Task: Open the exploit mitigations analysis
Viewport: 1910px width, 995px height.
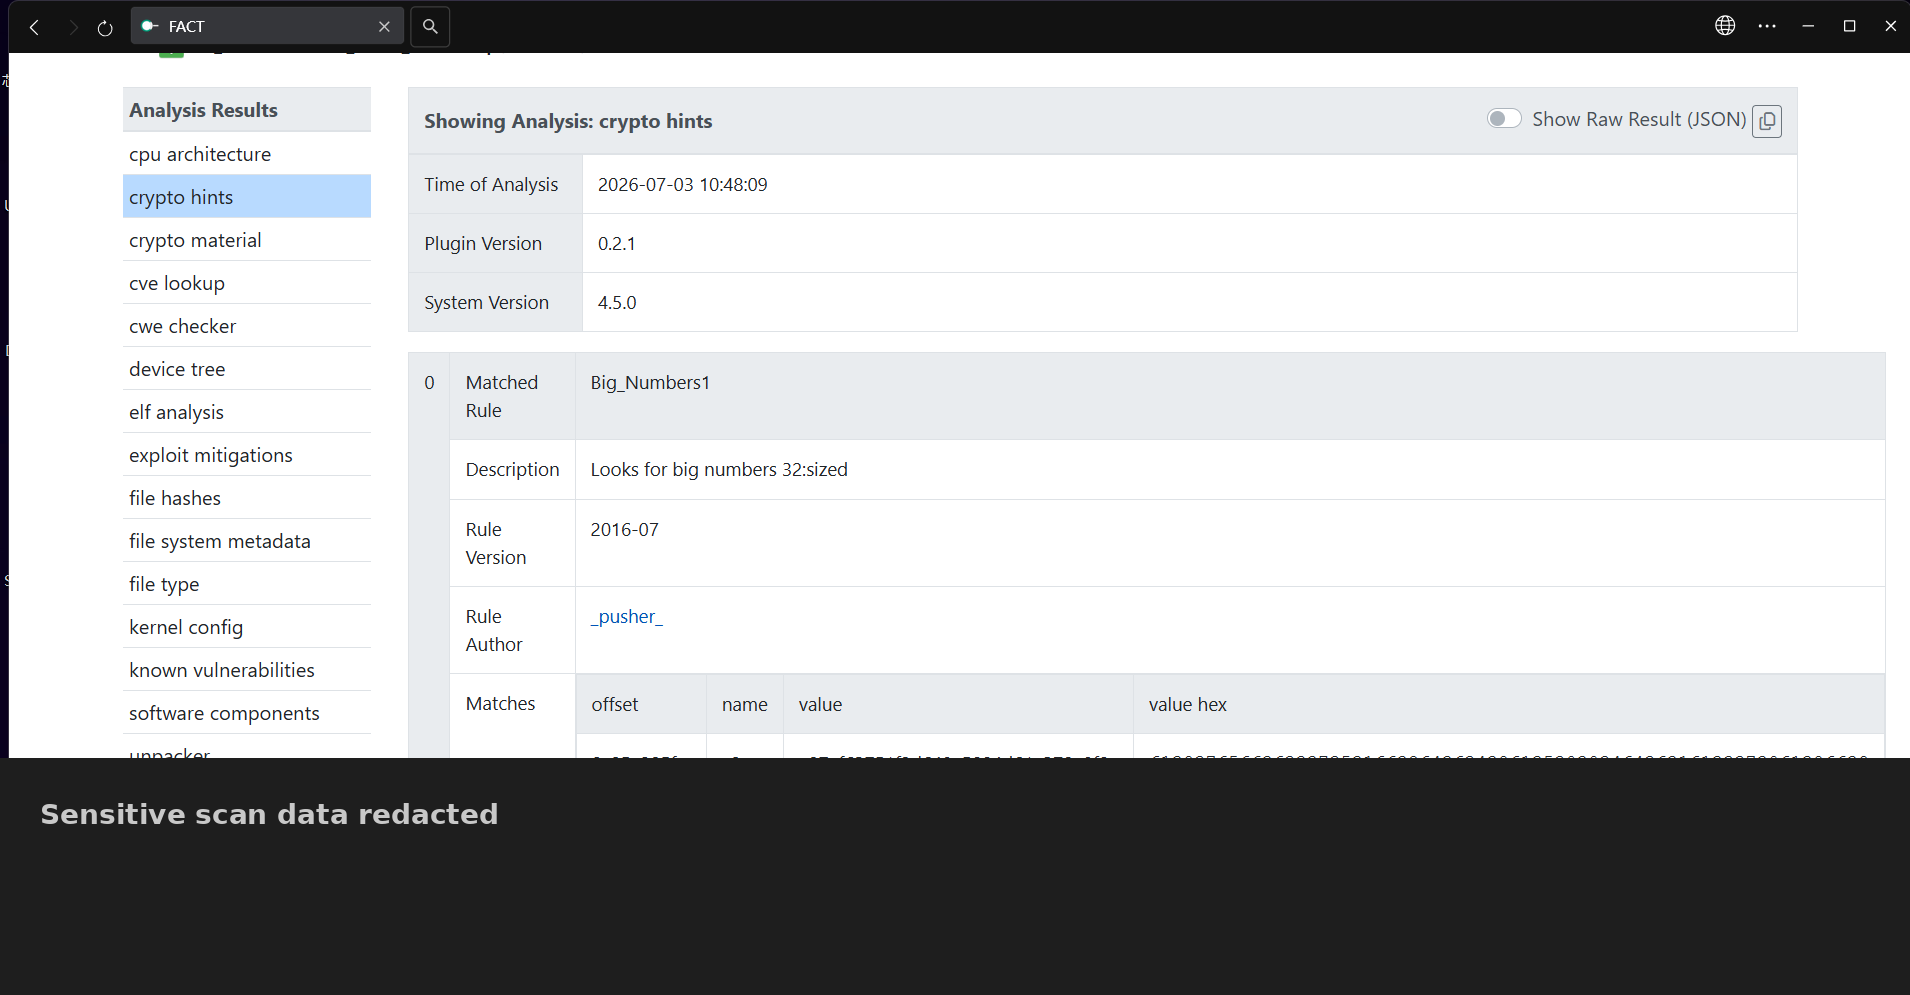Action: [247, 455]
